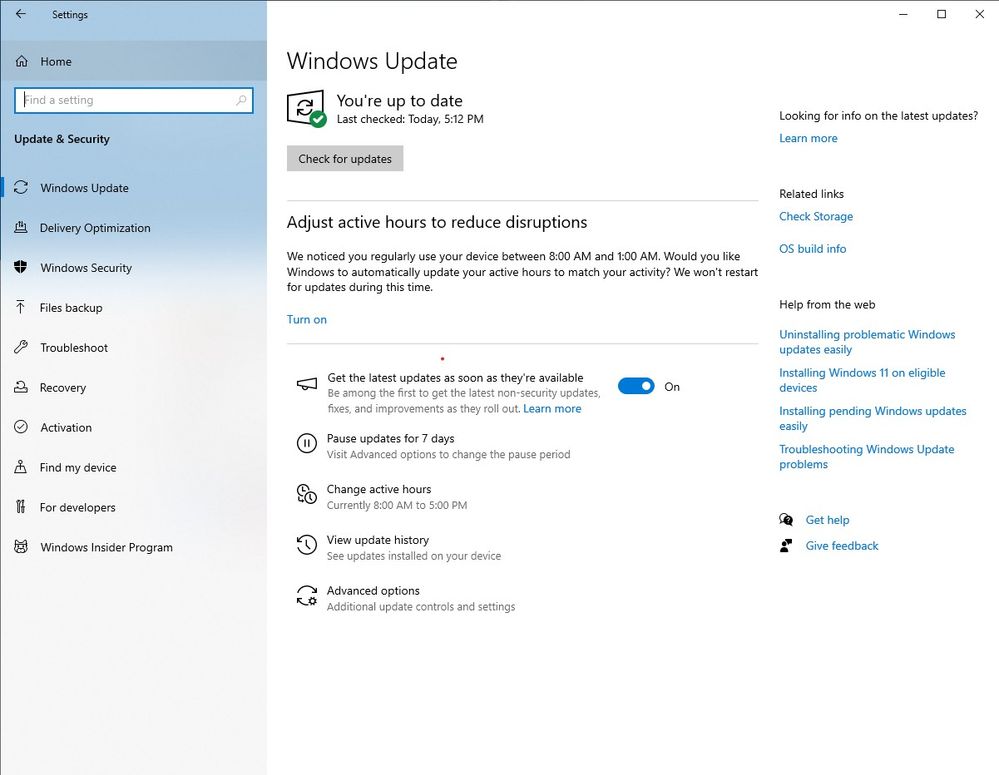Maximize the Settings window
The image size is (999, 775).
[941, 14]
